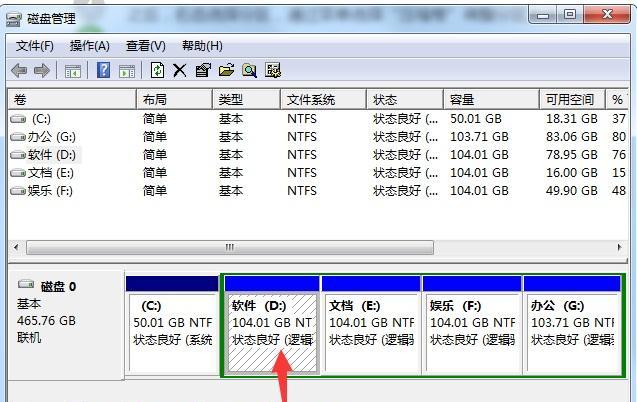This screenshot has height=402, width=637.
Task: Sort by the 可用空间 column header
Action: click(x=572, y=99)
